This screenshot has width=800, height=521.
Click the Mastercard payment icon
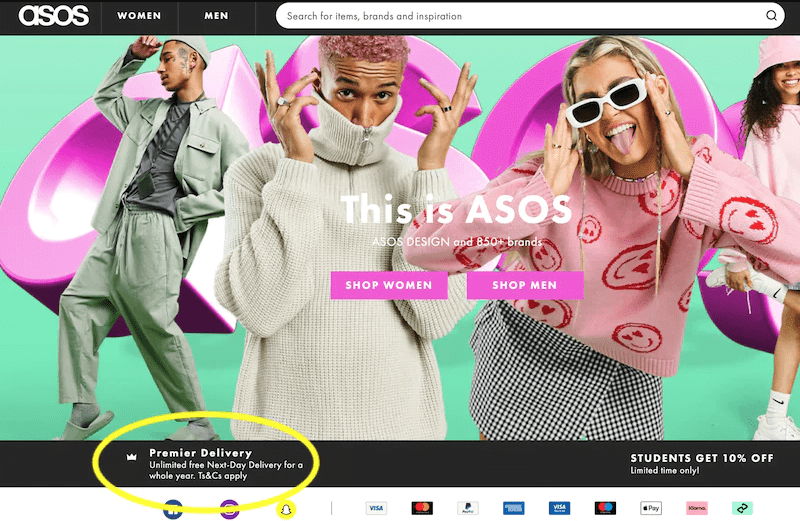tap(421, 508)
